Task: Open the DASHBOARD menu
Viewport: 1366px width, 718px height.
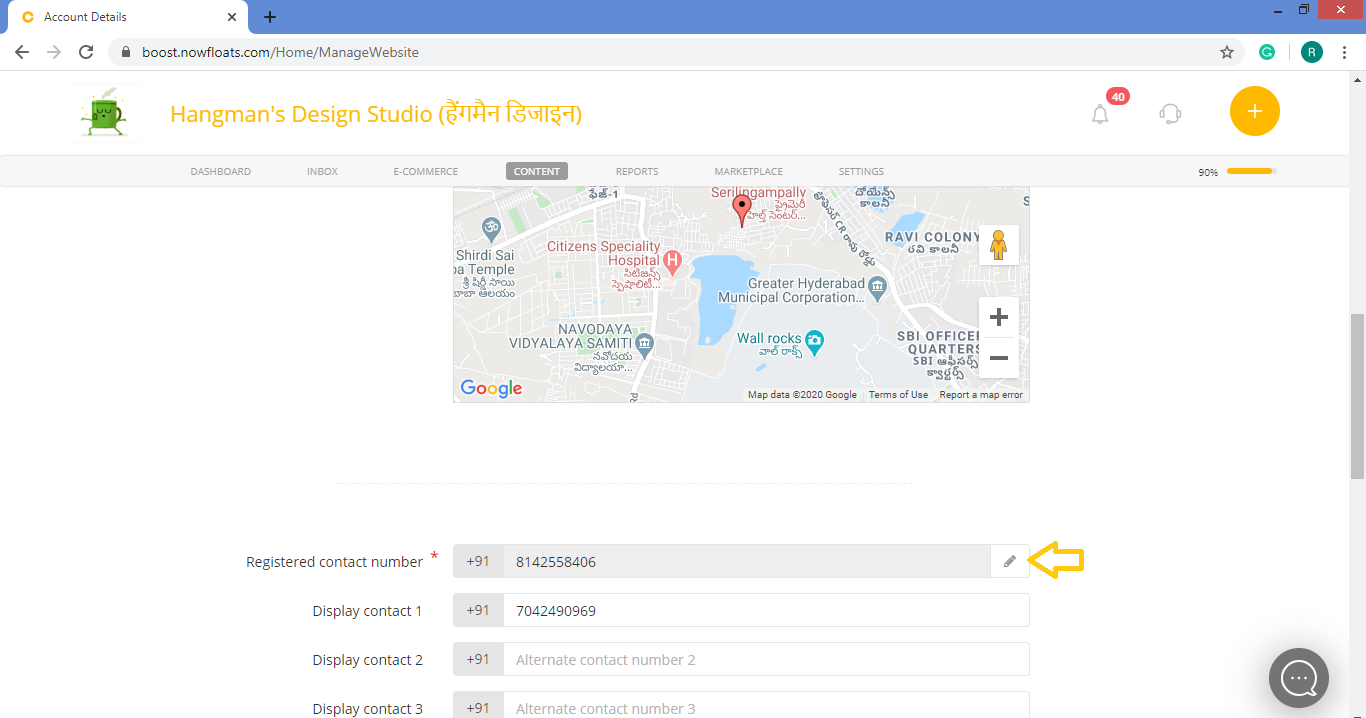Action: click(220, 172)
